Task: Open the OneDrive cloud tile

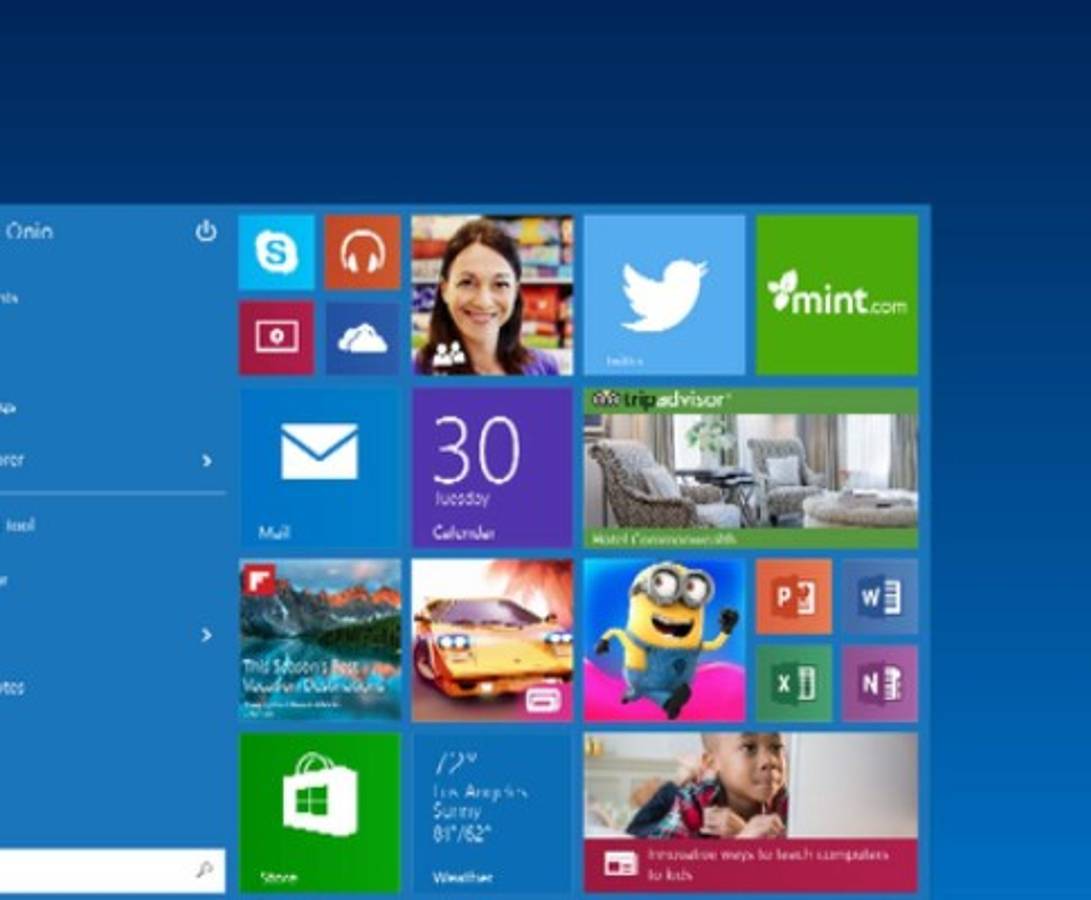Action: 362,338
